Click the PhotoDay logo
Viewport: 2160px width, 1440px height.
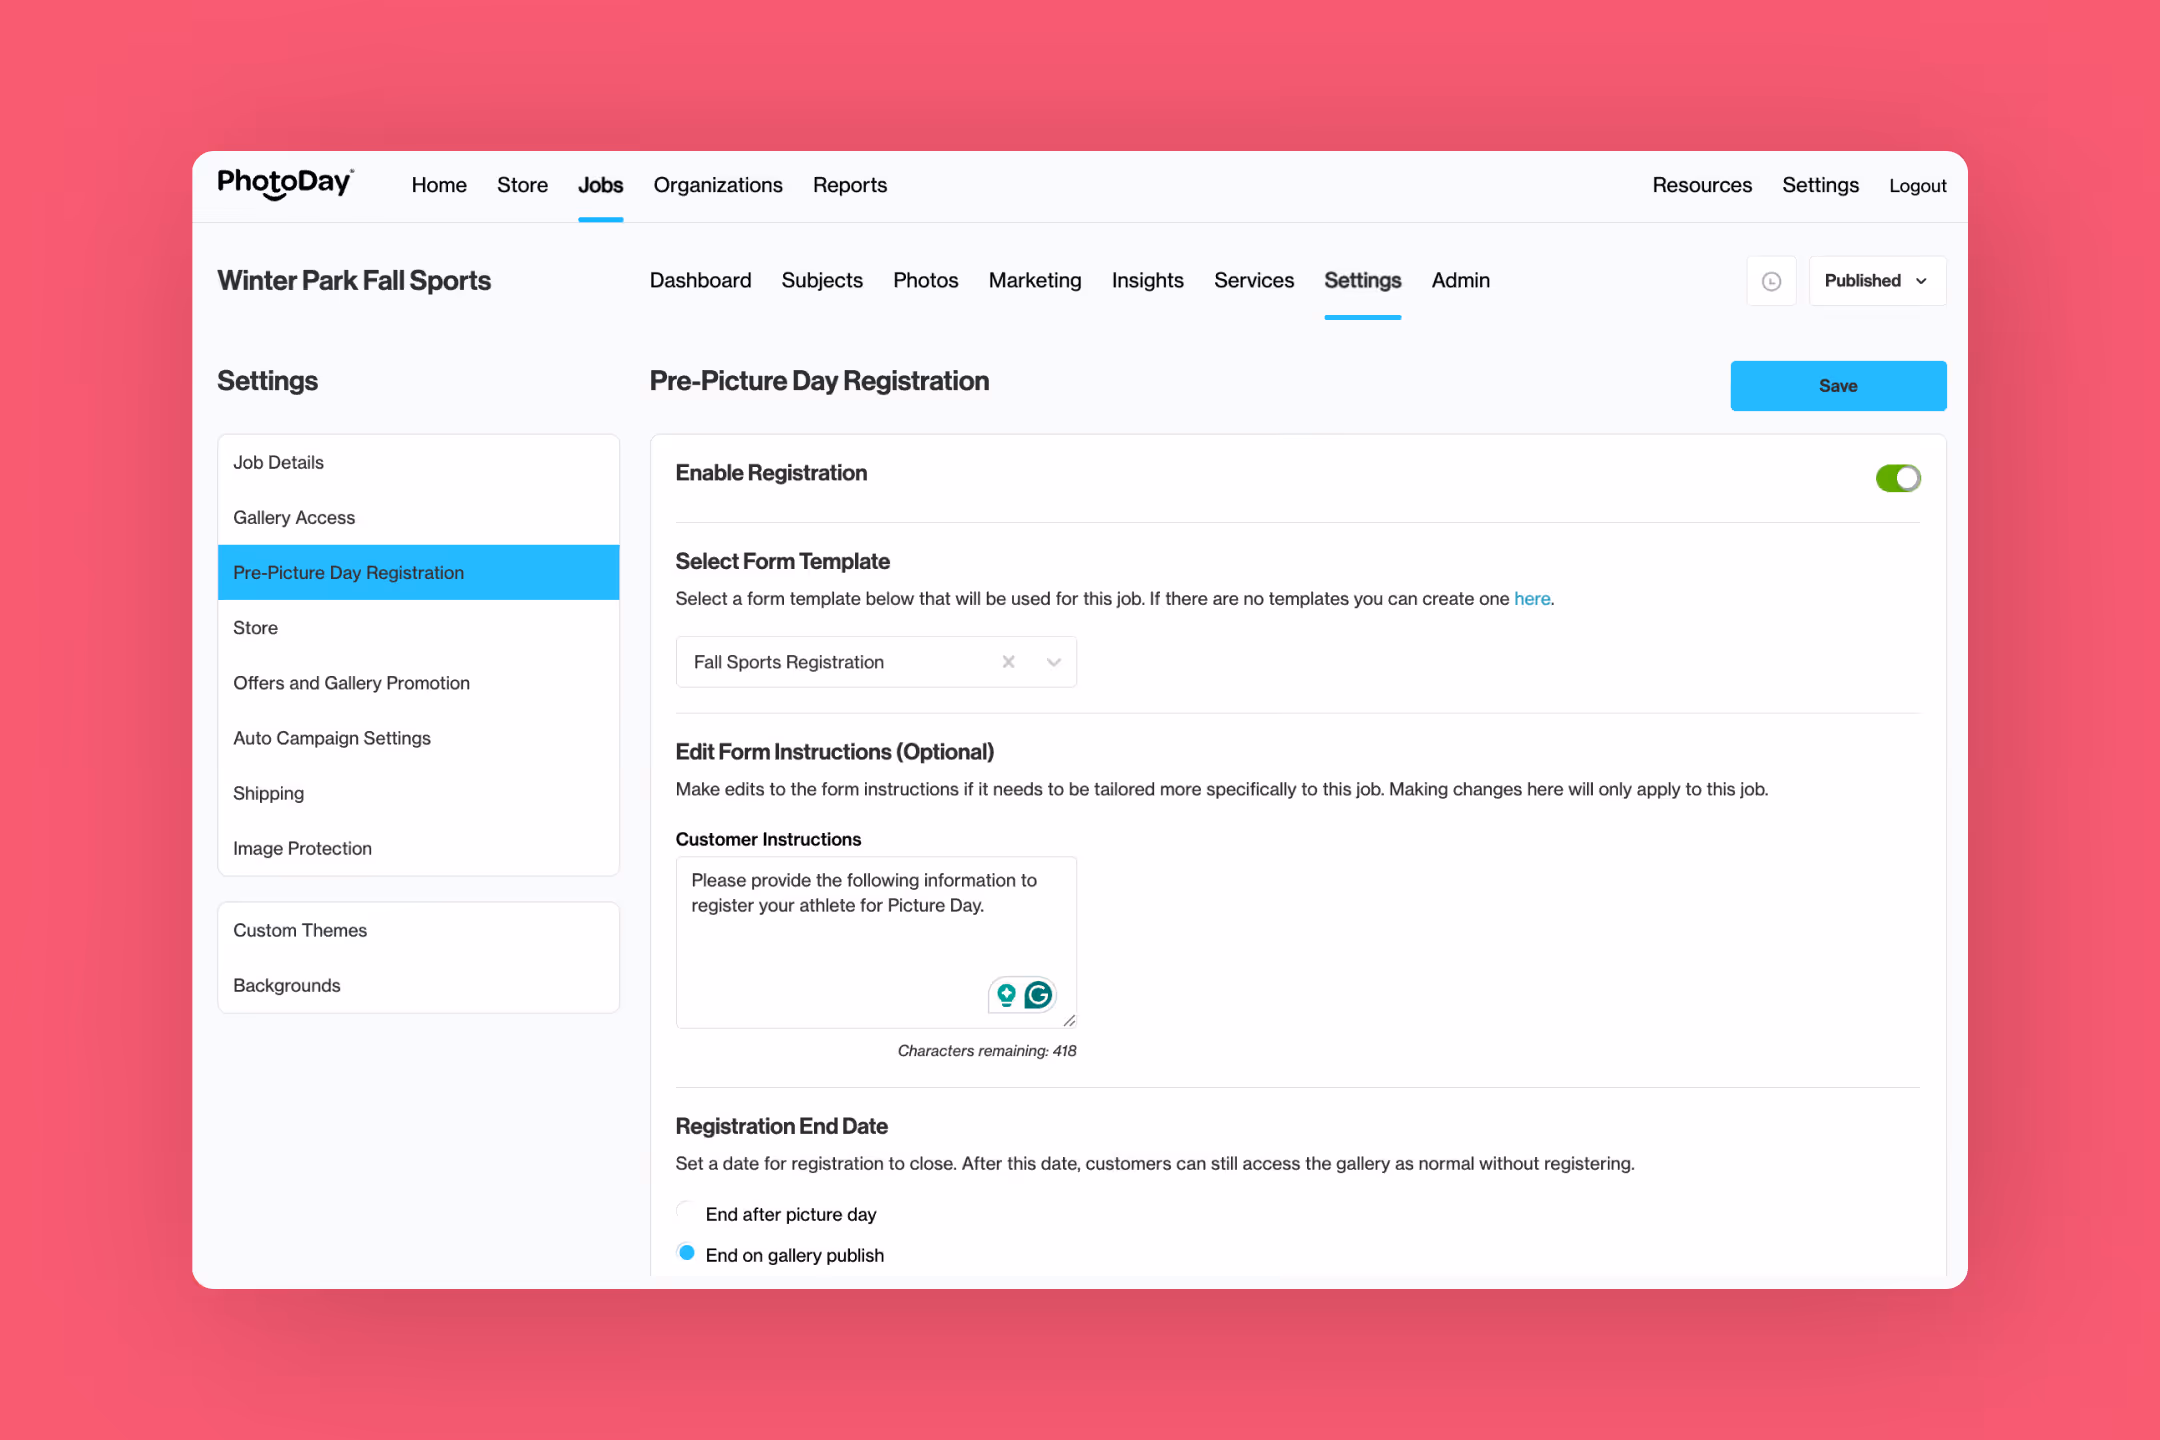(285, 184)
